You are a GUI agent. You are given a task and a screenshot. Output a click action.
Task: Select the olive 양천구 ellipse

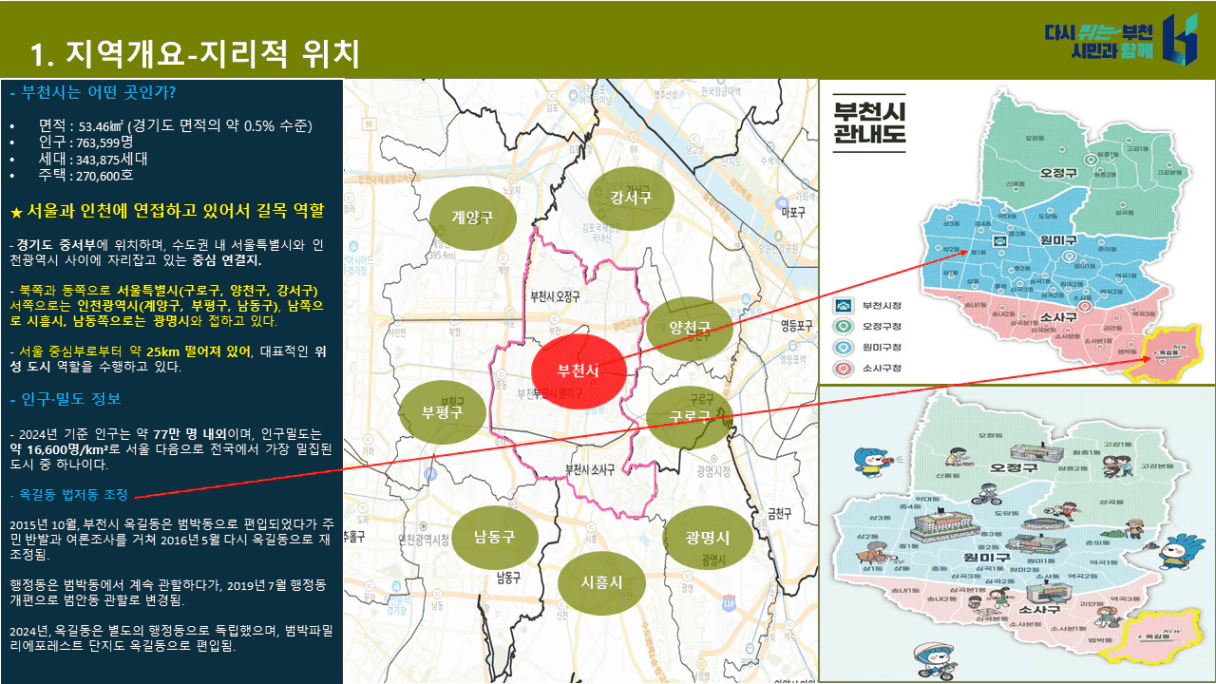point(689,328)
